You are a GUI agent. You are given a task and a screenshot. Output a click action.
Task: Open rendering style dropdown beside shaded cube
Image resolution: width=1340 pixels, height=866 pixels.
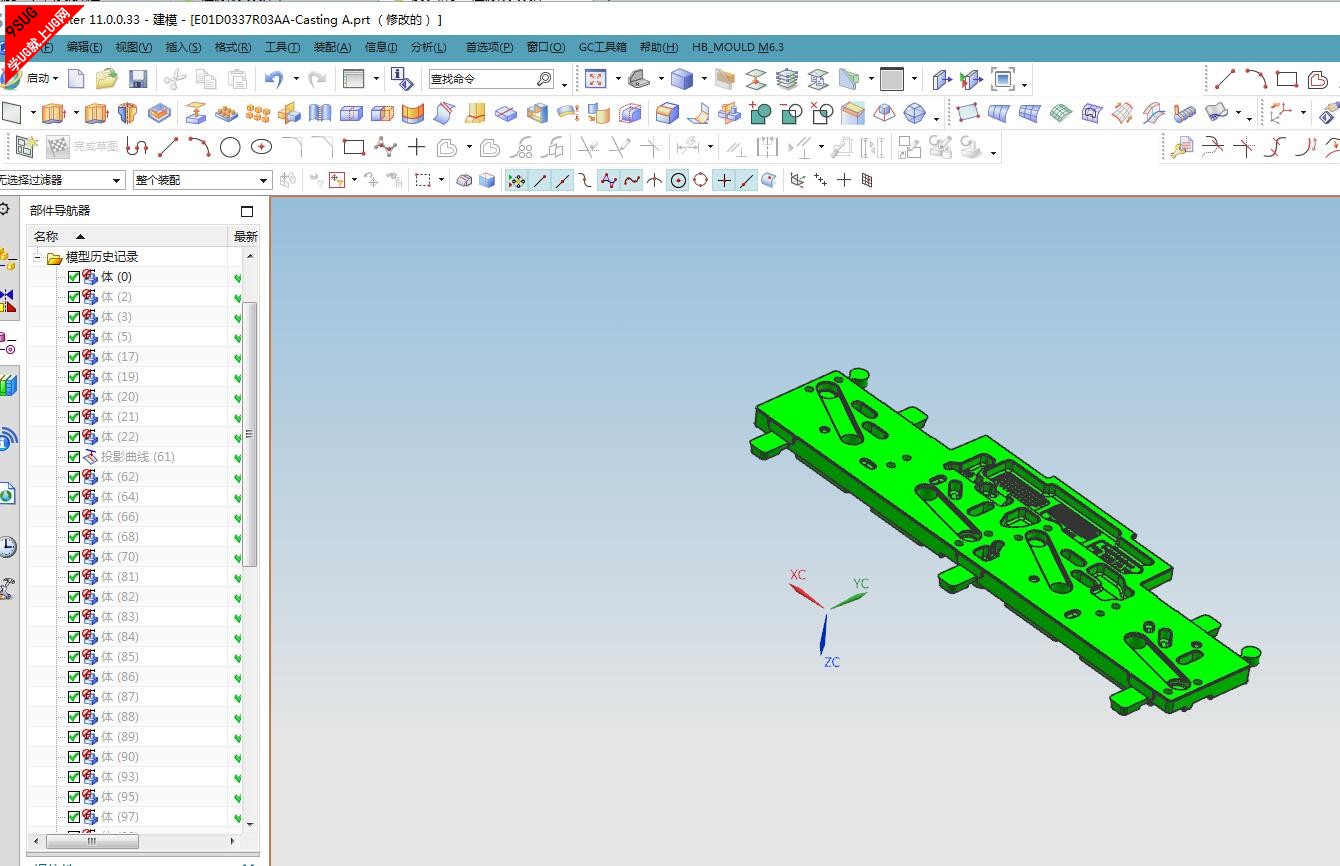(x=705, y=79)
